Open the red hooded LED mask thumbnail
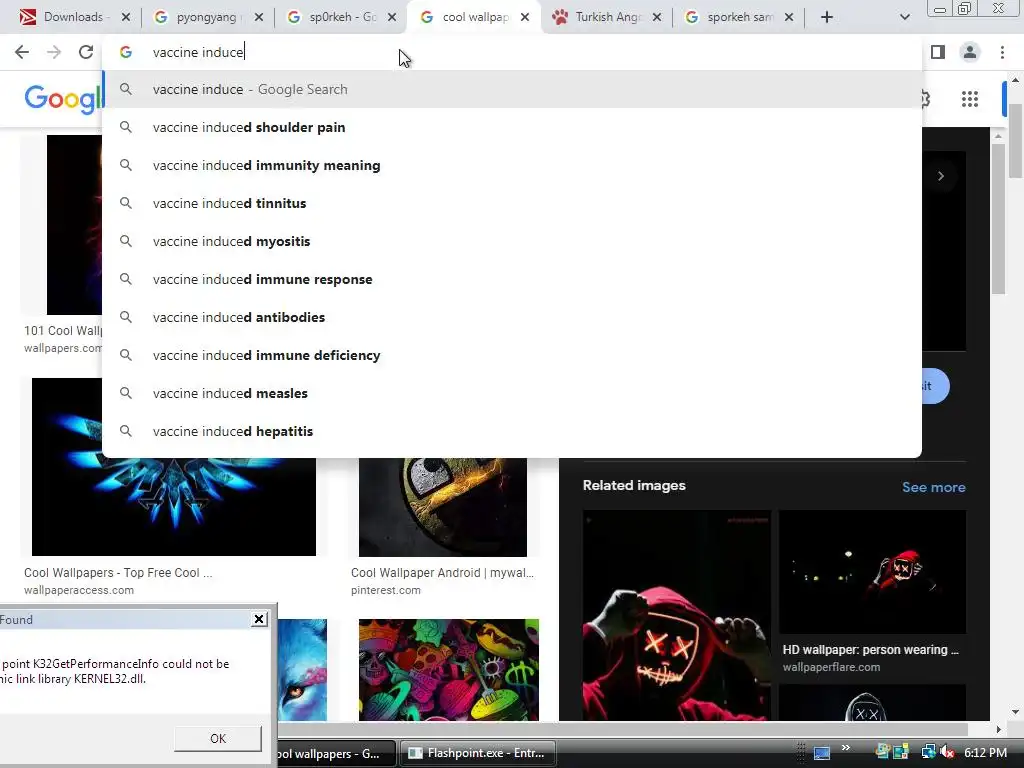This screenshot has height=768, width=1024. point(677,615)
